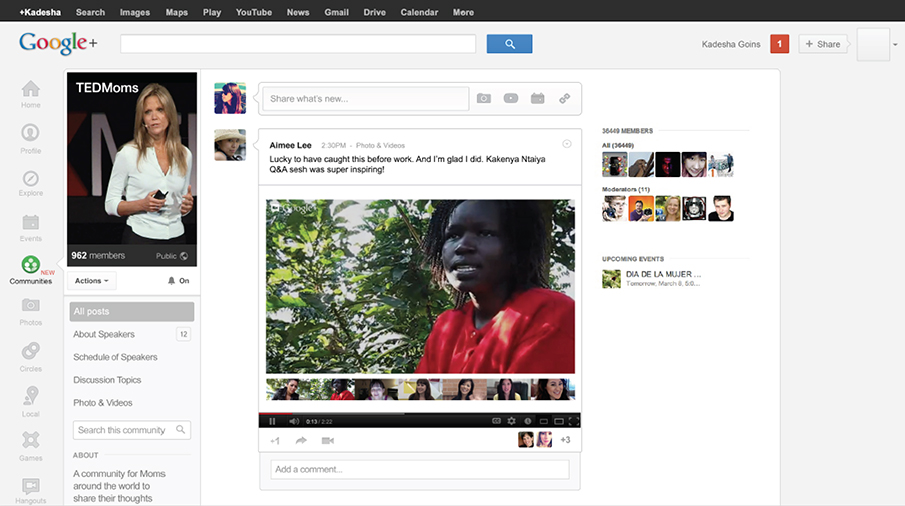Start a hangout about this post

point(327,441)
